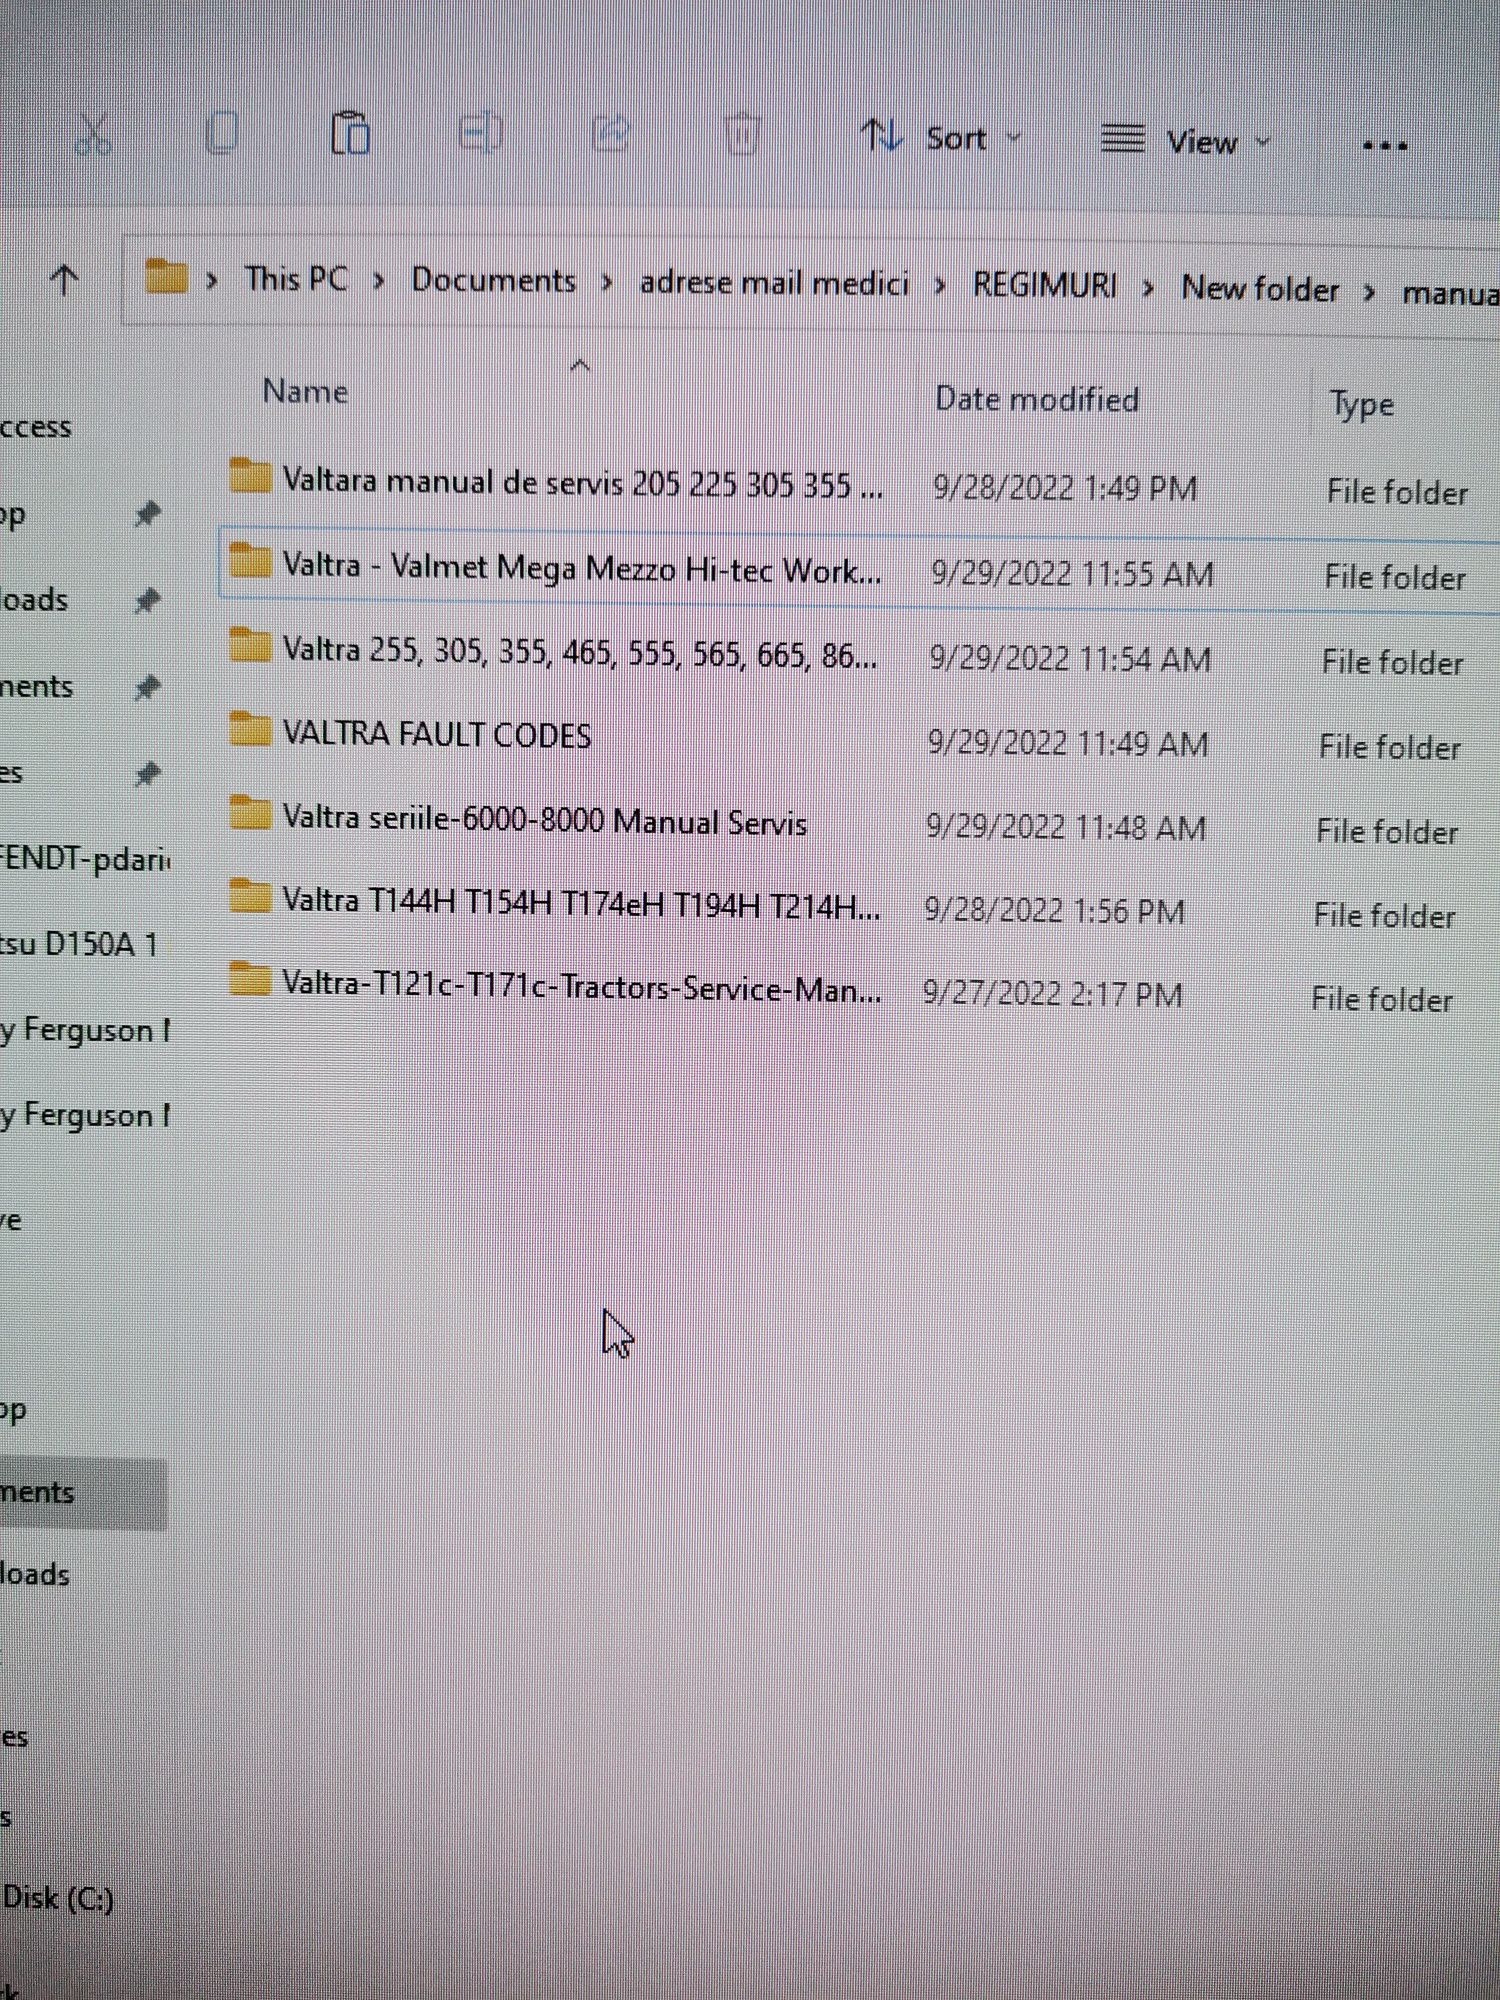This screenshot has height=2000, width=1500.
Task: Click the Paste clipboard icon
Action: coord(350,133)
